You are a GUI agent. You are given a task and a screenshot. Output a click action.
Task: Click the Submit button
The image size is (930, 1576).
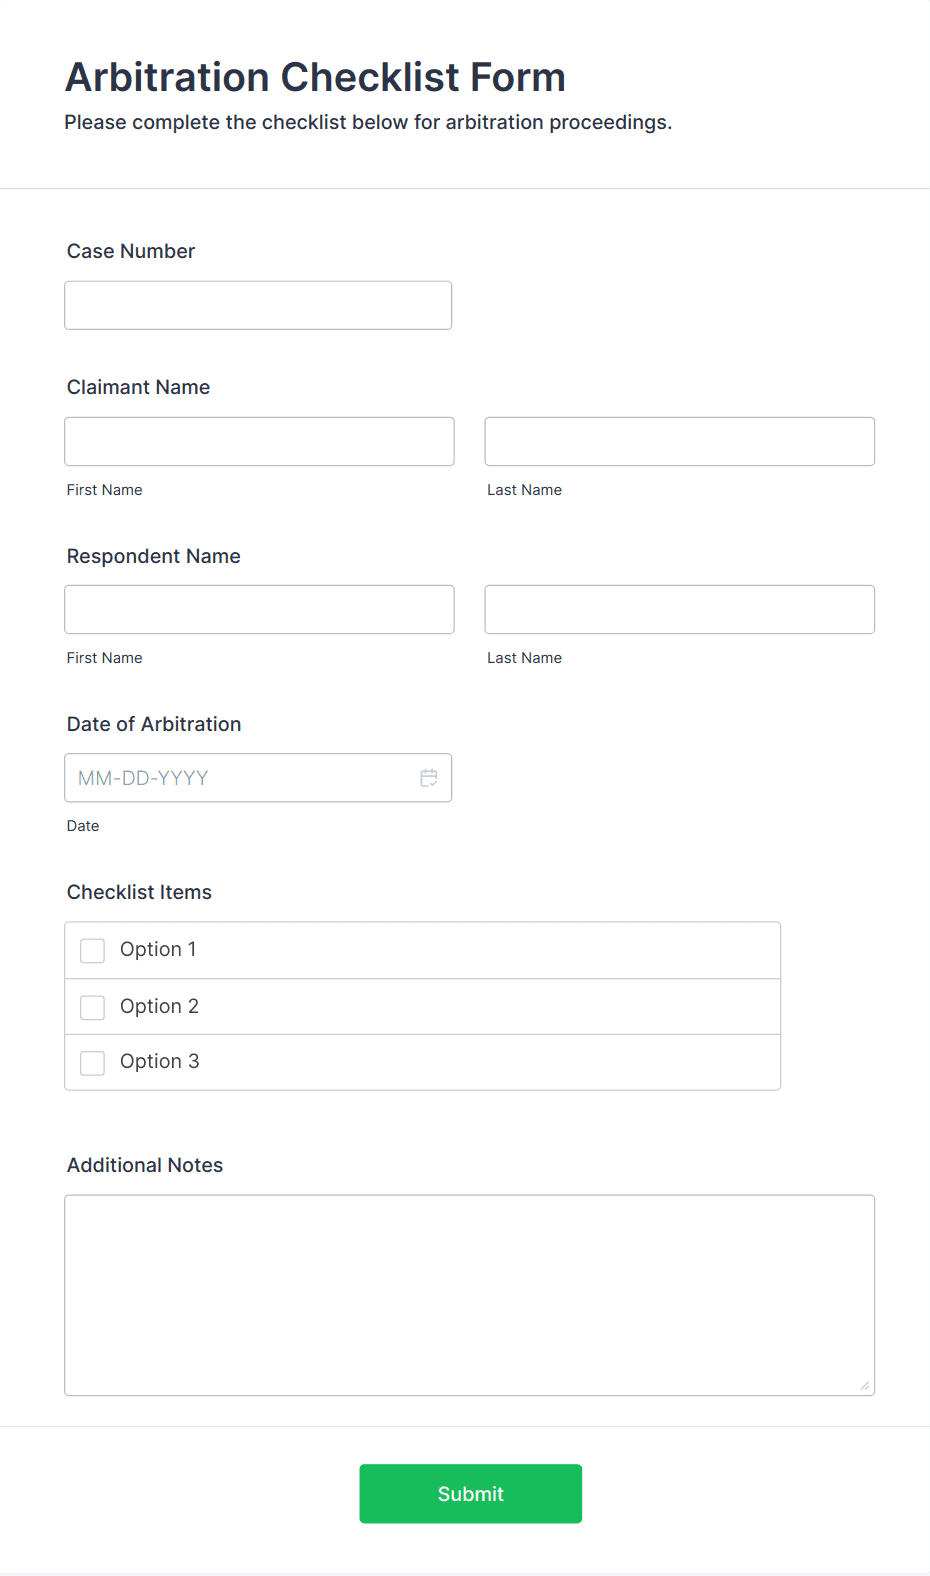pyautogui.click(x=470, y=1493)
